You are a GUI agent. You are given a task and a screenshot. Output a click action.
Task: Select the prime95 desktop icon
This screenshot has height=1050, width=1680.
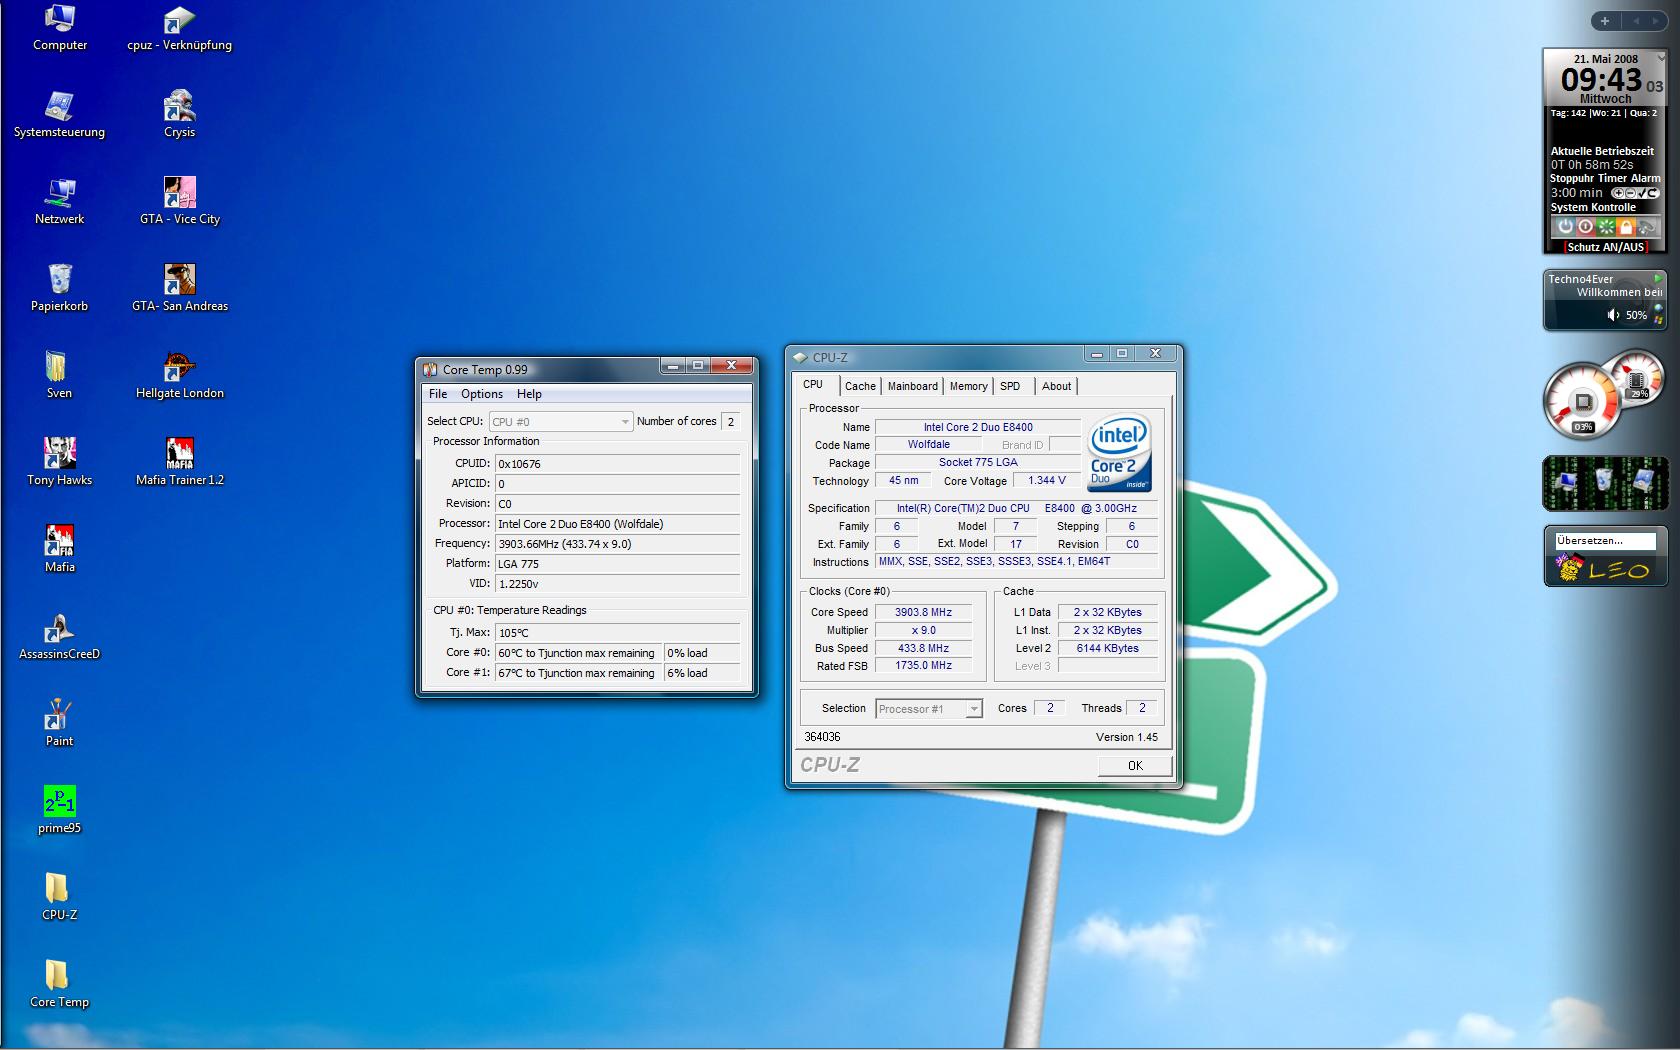point(59,810)
